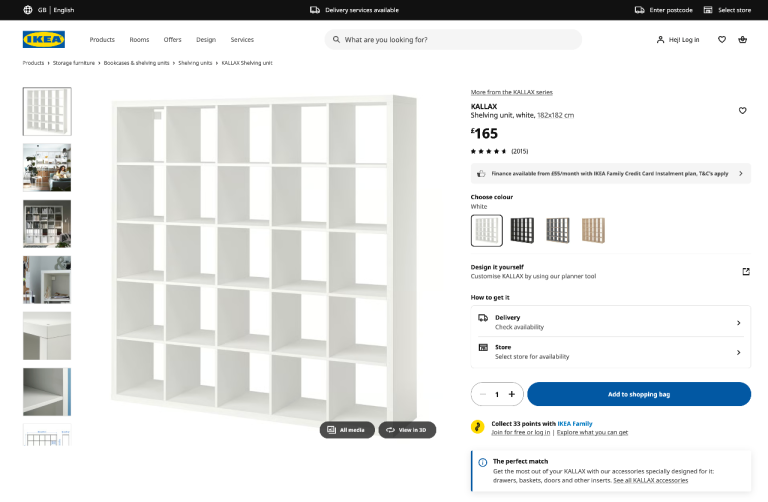This screenshot has height=502, width=768.
Task: Open the Offers menu
Action: [x=172, y=40]
